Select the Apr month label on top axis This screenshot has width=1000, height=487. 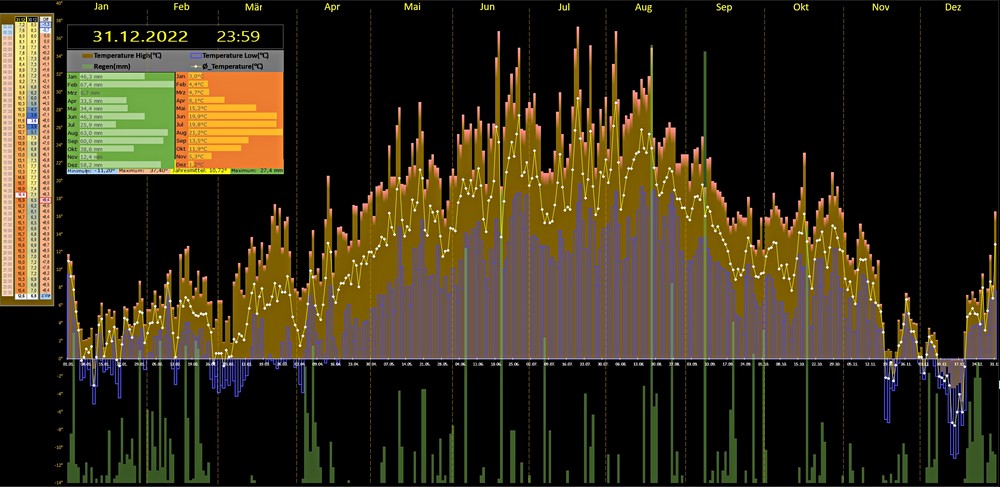coord(332,7)
